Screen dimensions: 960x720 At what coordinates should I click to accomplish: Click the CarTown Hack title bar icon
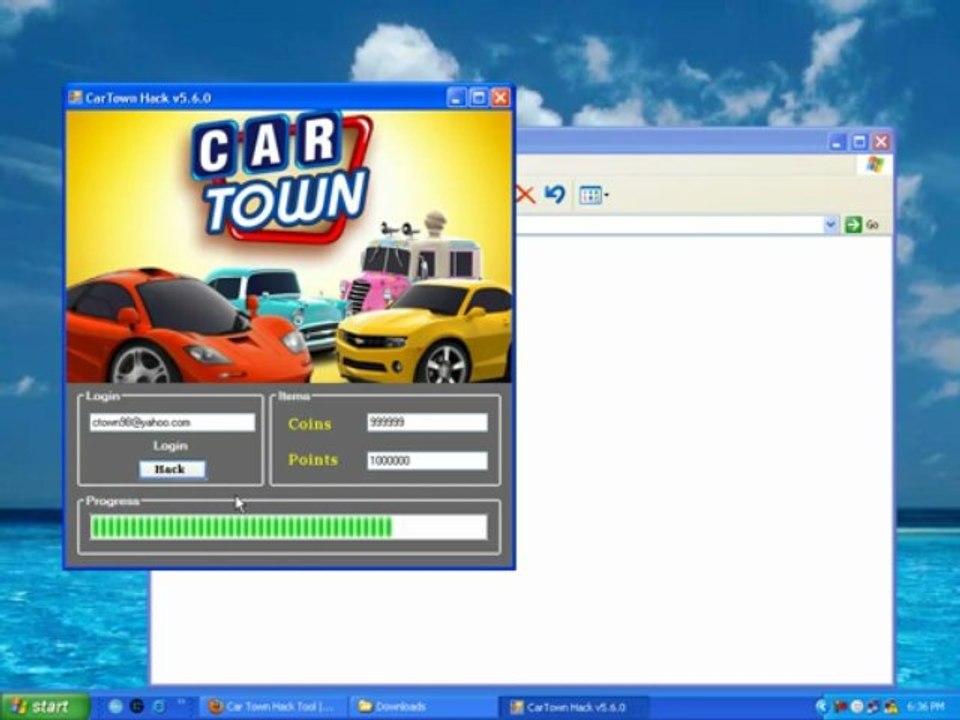[75, 97]
